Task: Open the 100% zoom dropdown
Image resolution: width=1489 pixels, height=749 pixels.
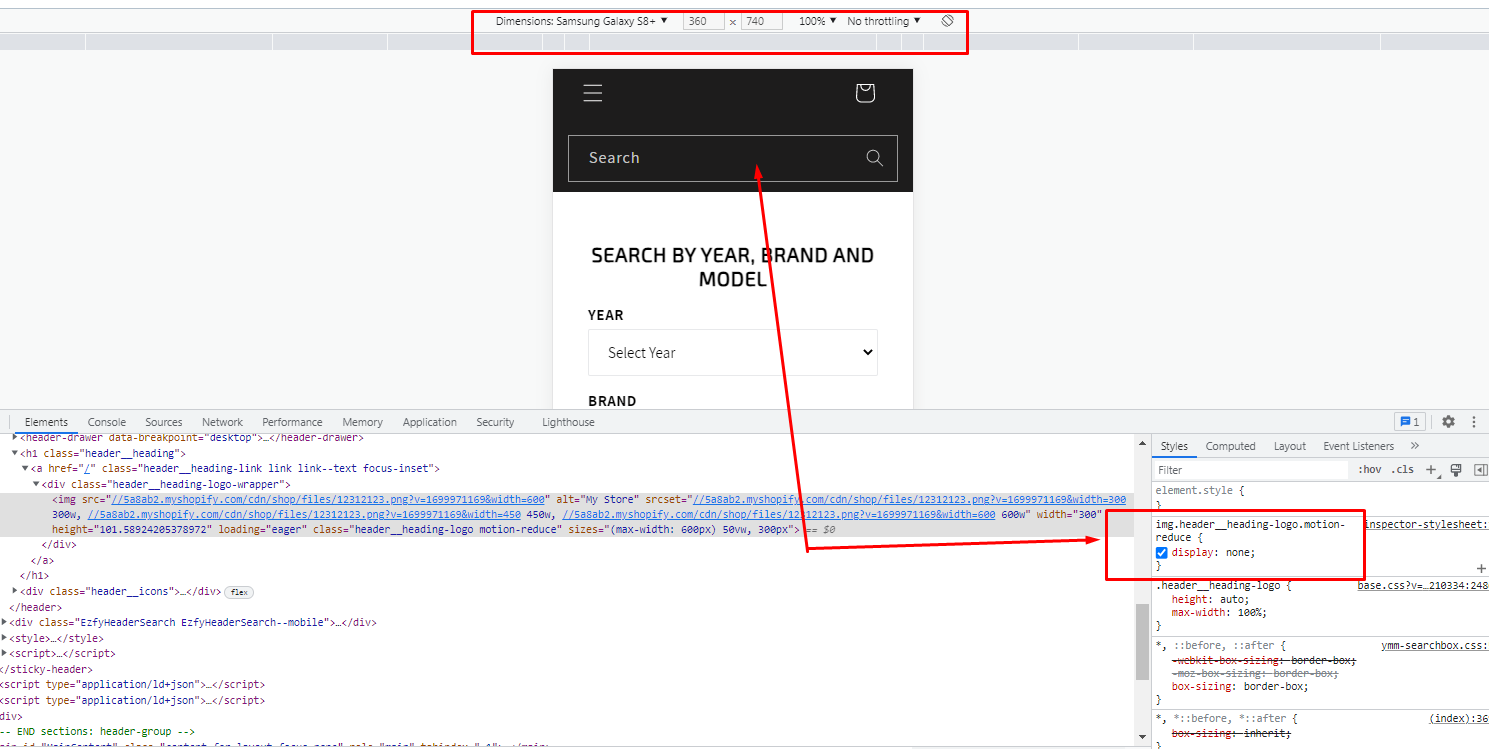Action: 818,21
